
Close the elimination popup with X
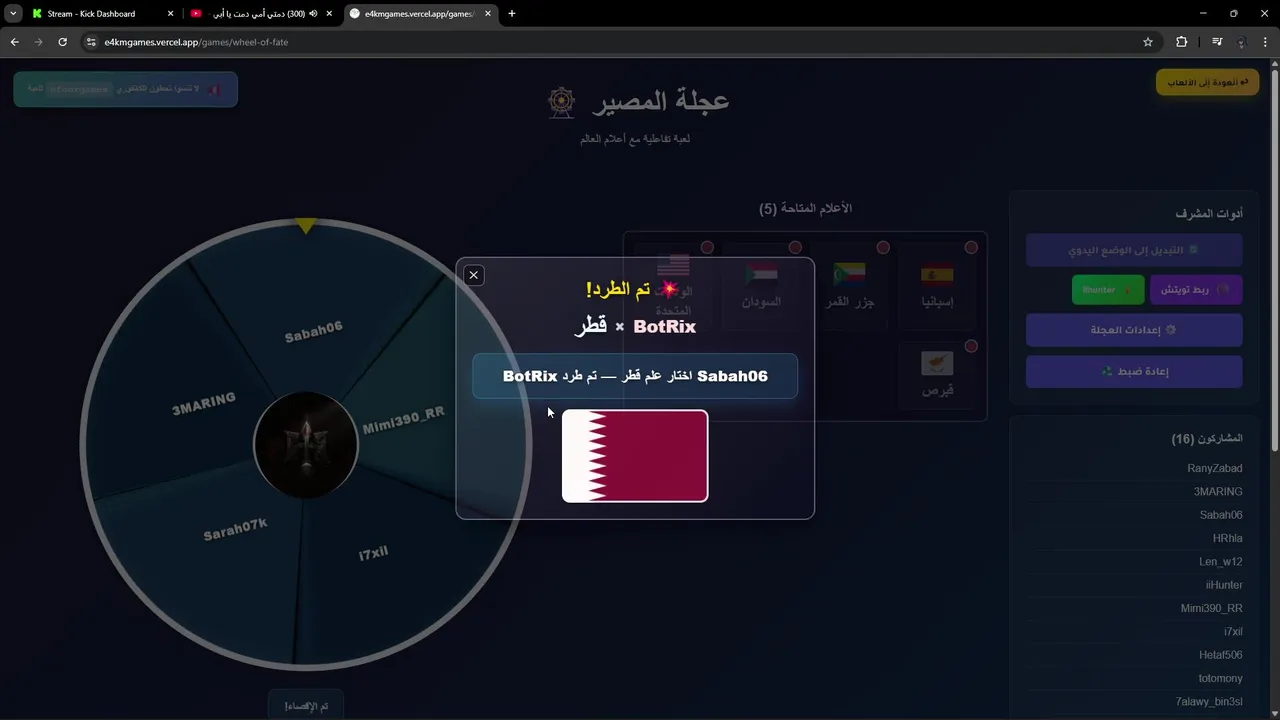pos(474,275)
